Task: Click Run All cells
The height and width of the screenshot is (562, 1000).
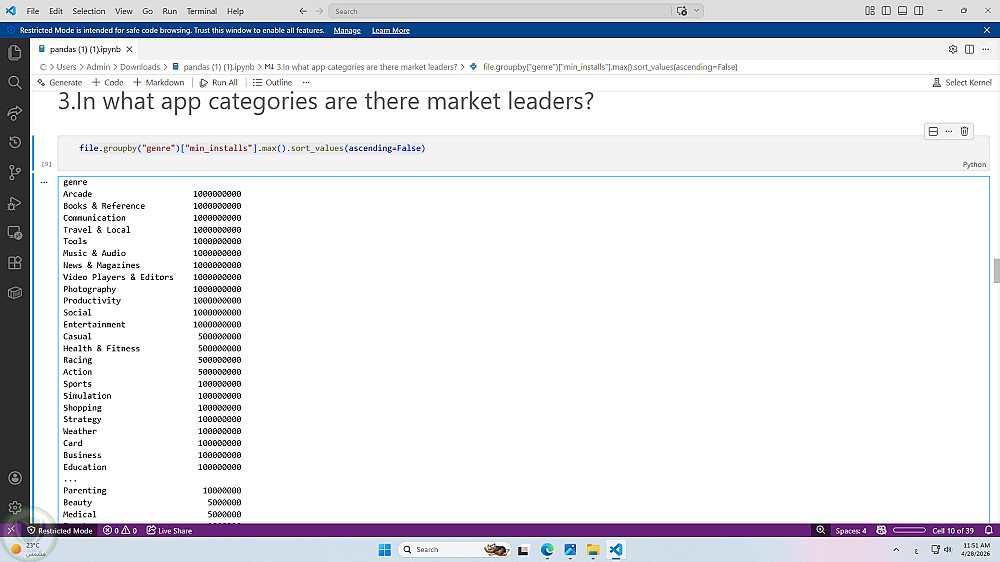Action: pyautogui.click(x=219, y=82)
